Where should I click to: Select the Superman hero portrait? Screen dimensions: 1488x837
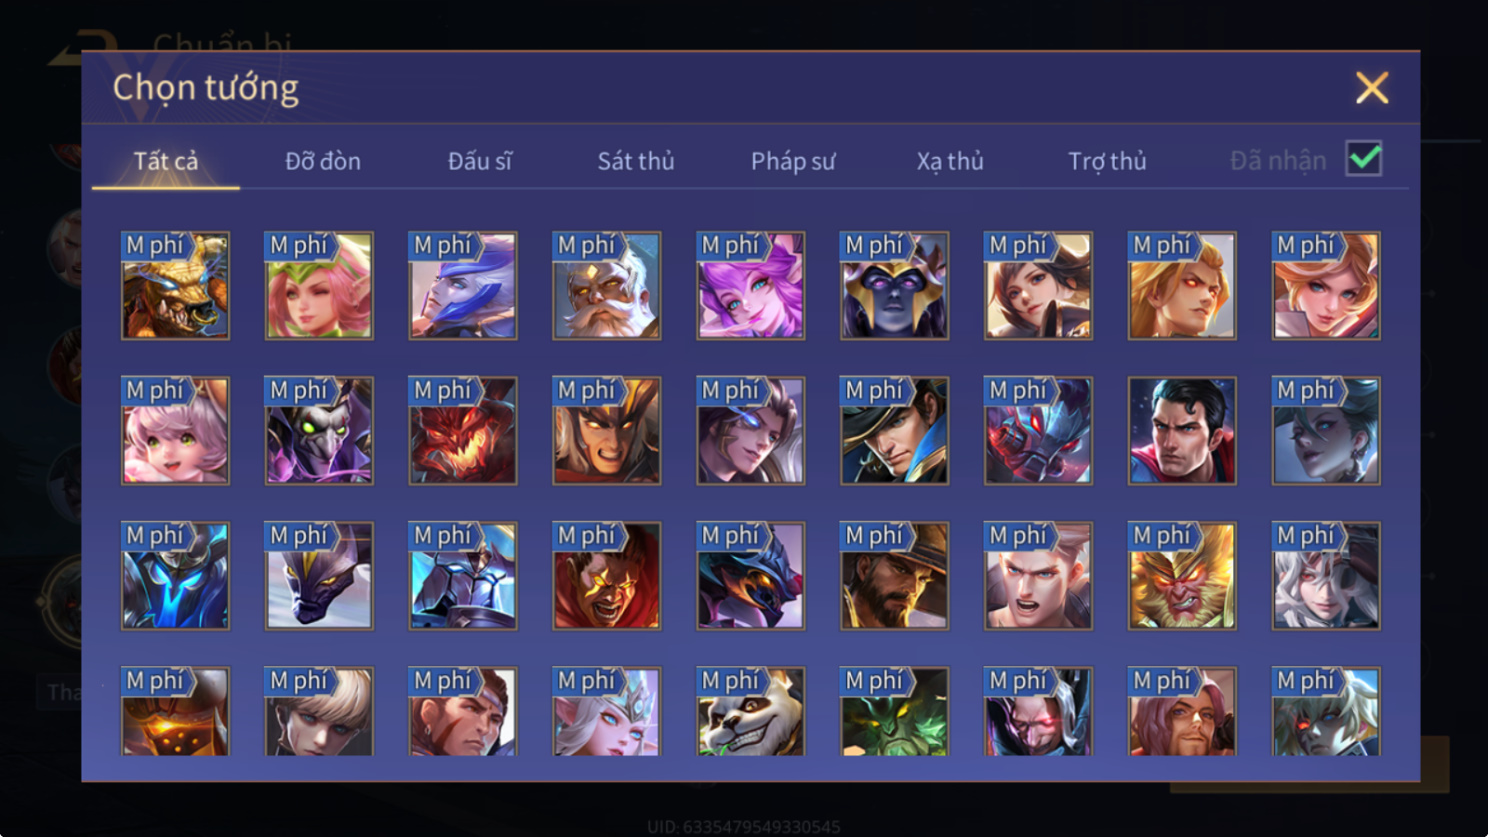[x=1182, y=431]
